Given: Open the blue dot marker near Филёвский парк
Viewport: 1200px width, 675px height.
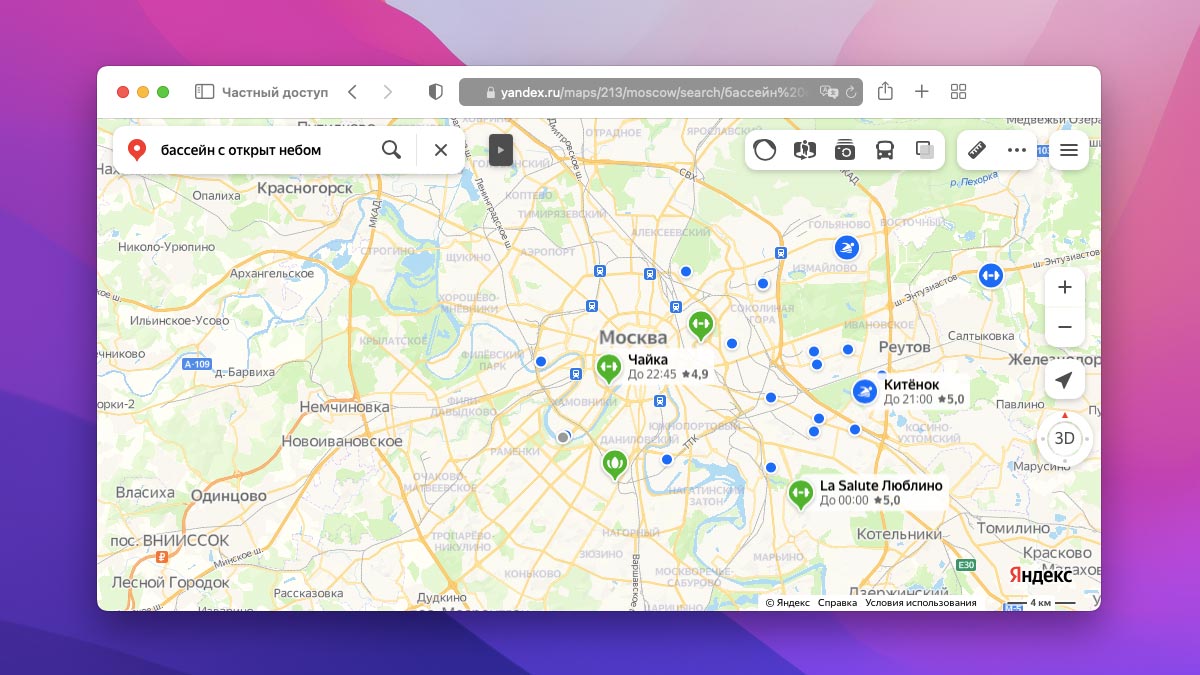Looking at the screenshot, I should click(x=541, y=361).
